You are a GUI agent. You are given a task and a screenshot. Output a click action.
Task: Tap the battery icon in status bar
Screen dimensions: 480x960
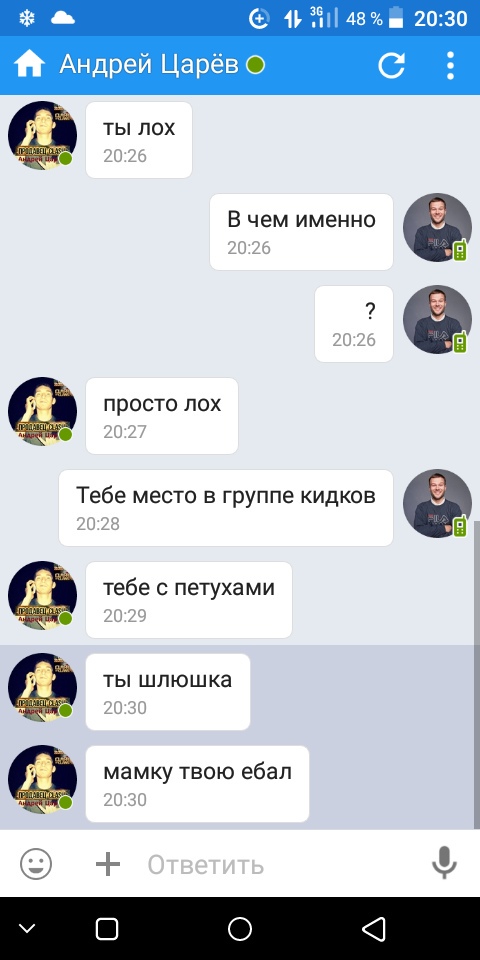397,18
